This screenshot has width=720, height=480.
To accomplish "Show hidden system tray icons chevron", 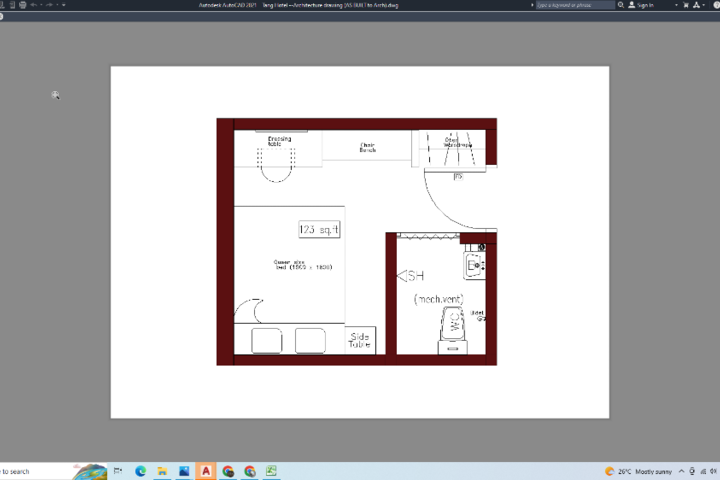I will coord(681,471).
